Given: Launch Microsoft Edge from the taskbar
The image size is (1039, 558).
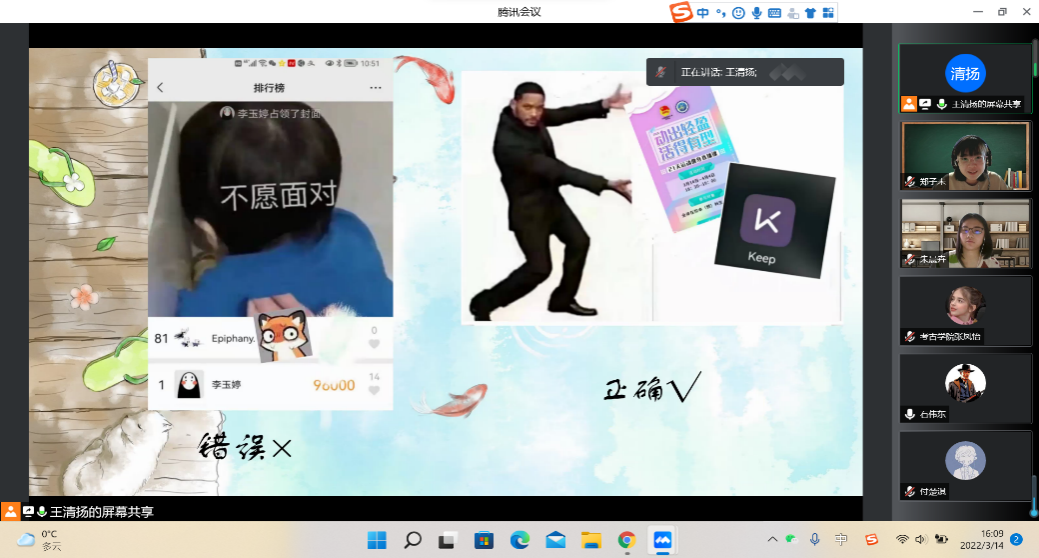Looking at the screenshot, I should click(x=520, y=541).
